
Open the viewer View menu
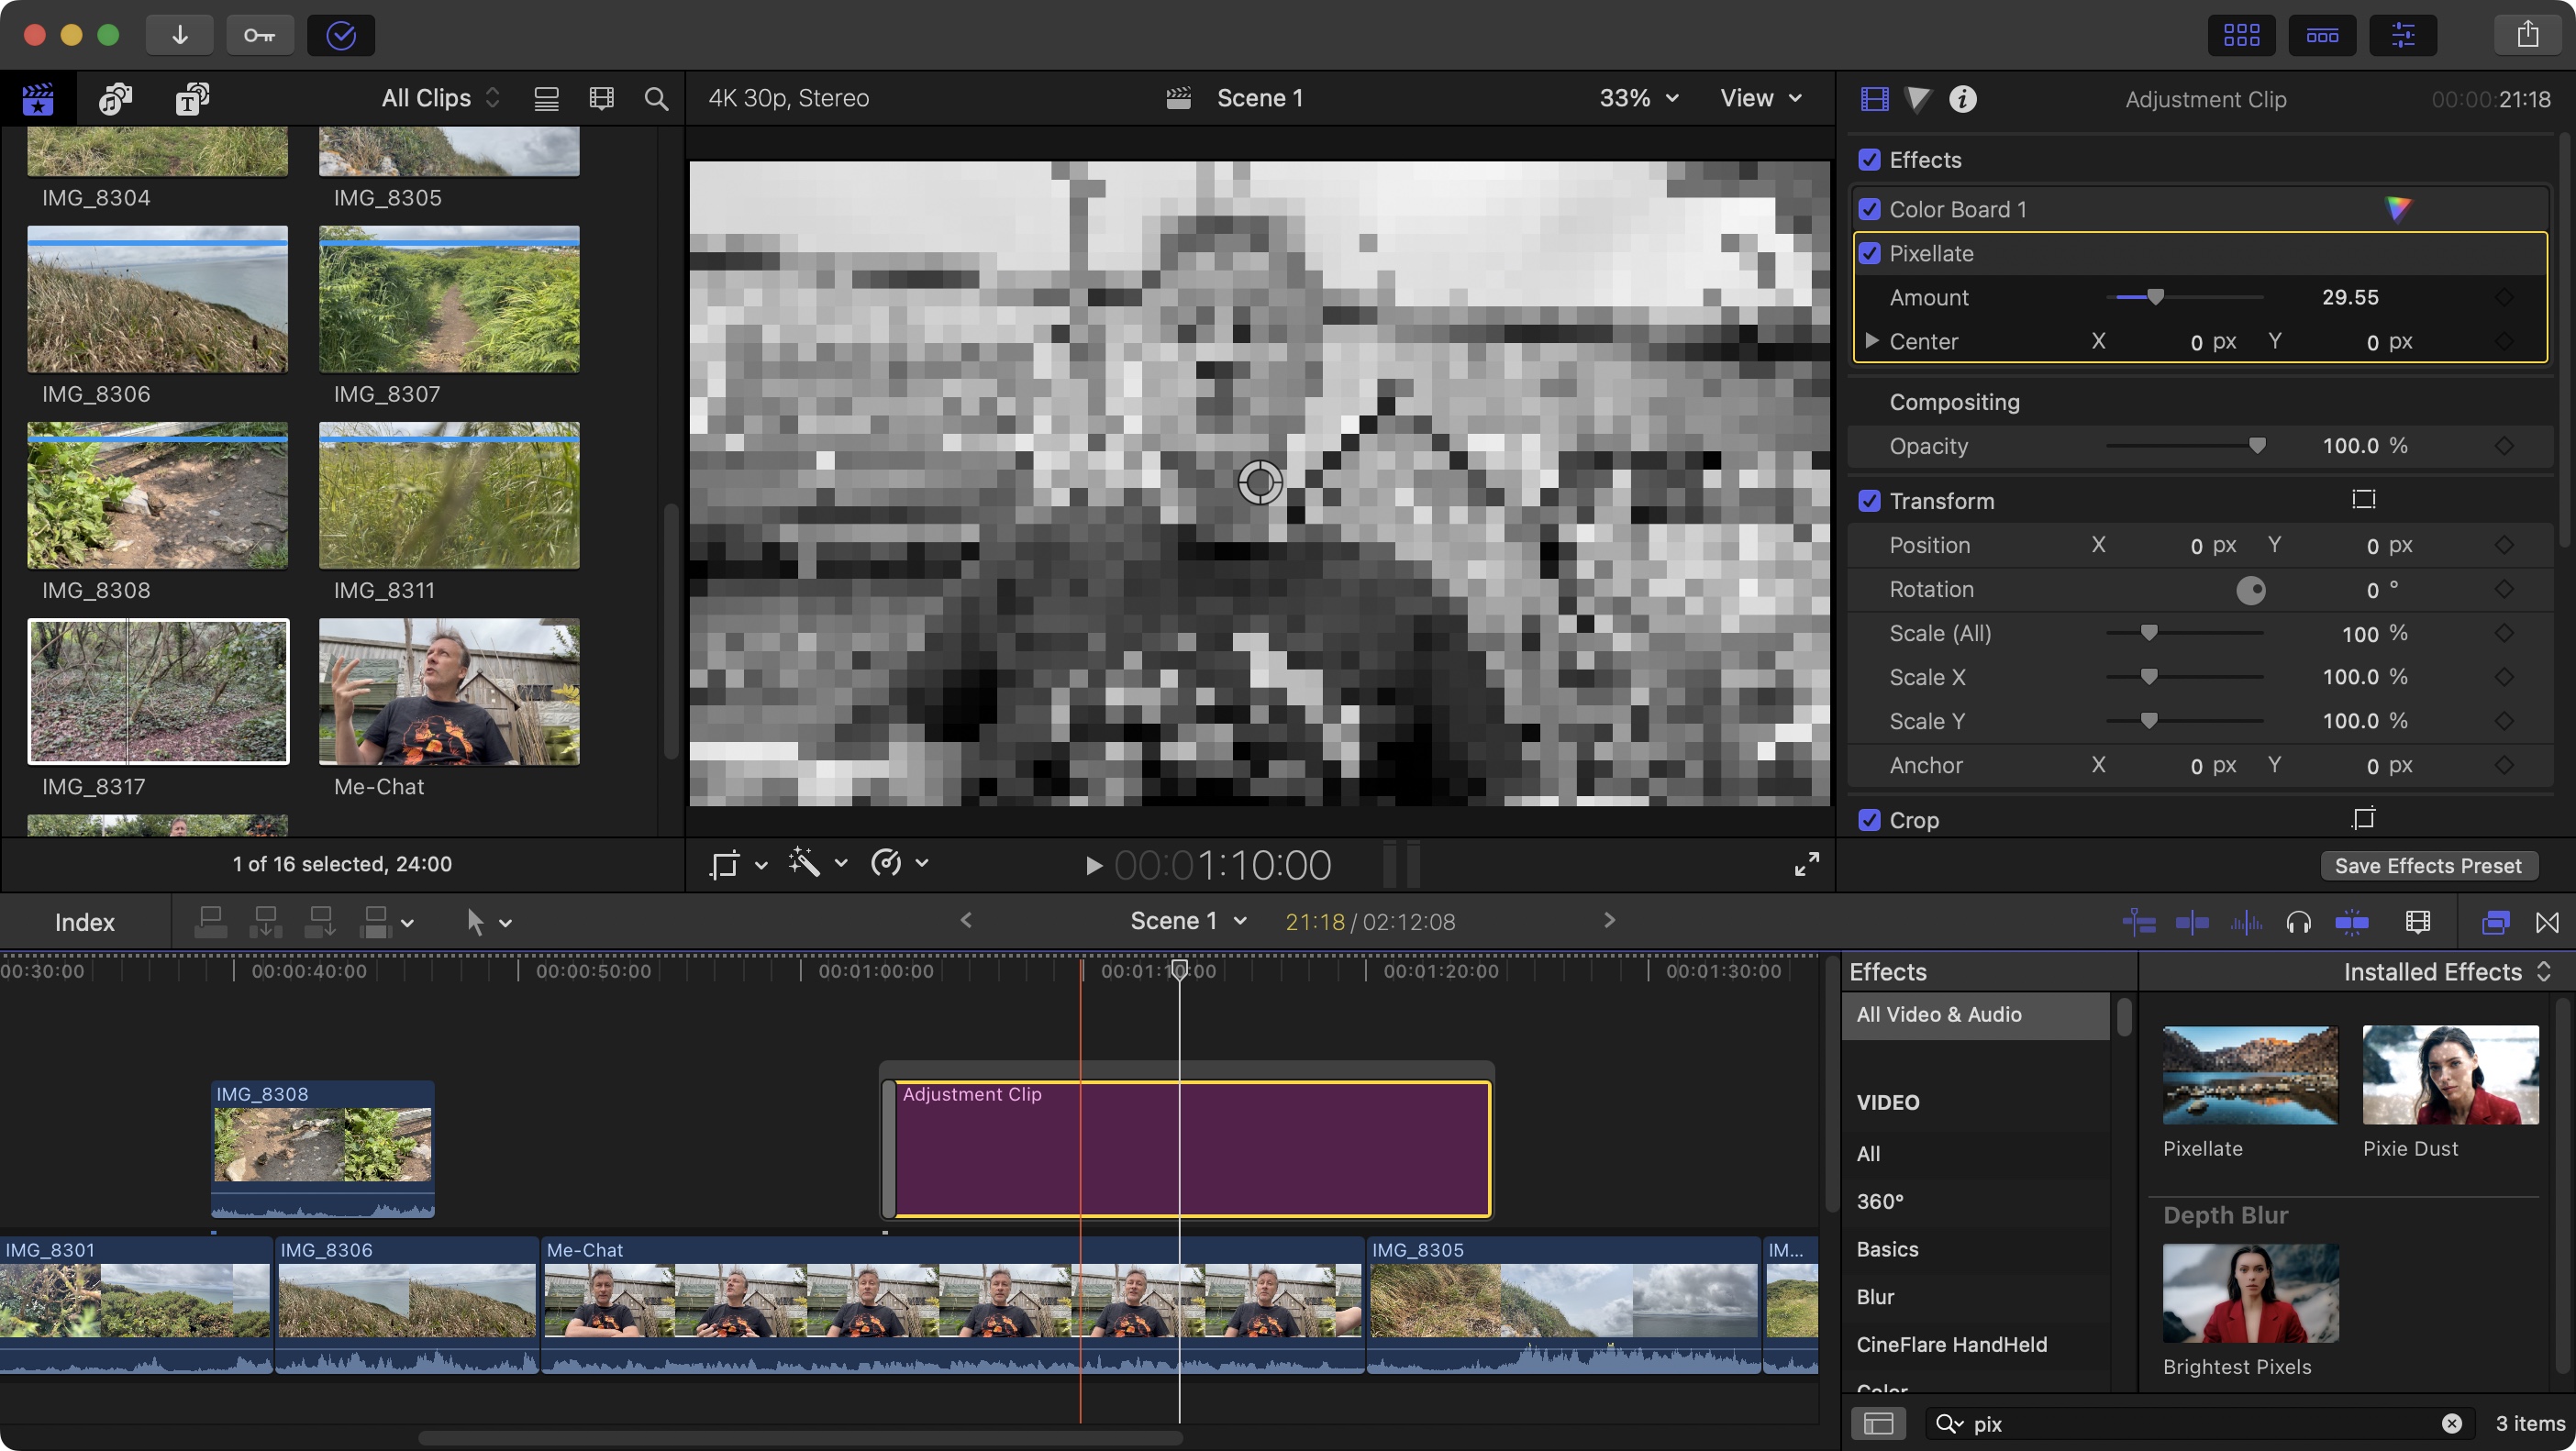[1759, 98]
